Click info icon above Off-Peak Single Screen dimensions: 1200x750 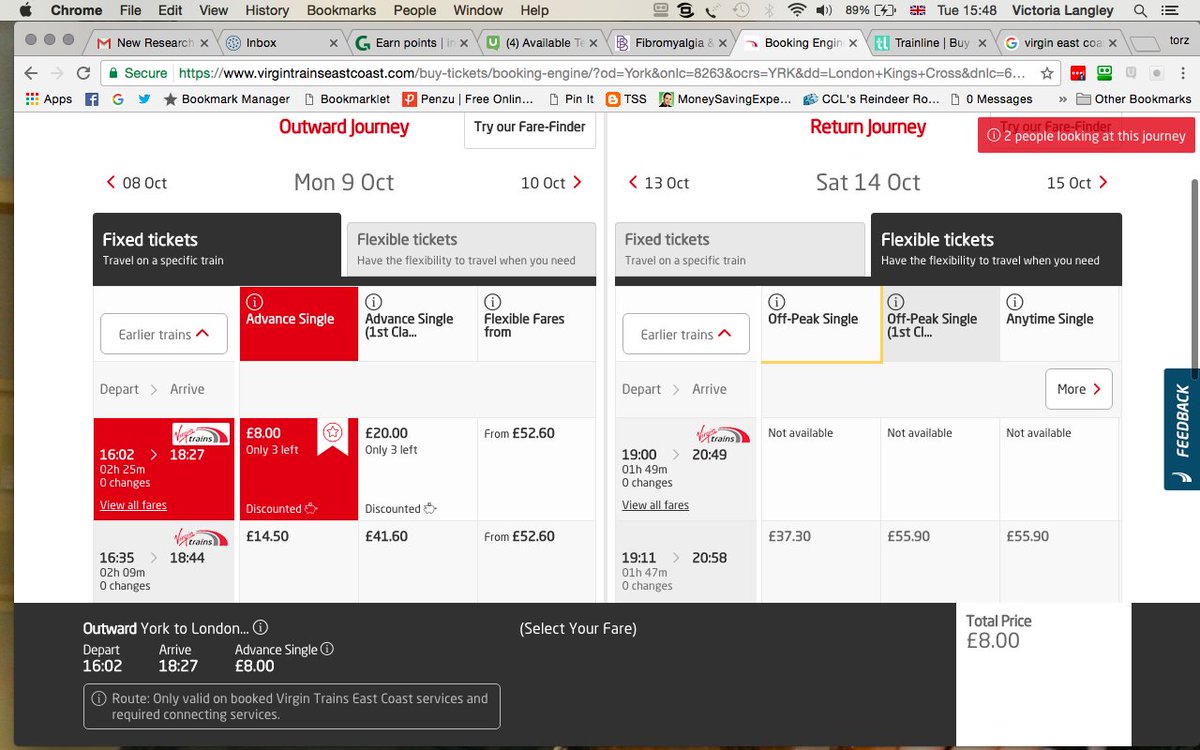pos(776,302)
